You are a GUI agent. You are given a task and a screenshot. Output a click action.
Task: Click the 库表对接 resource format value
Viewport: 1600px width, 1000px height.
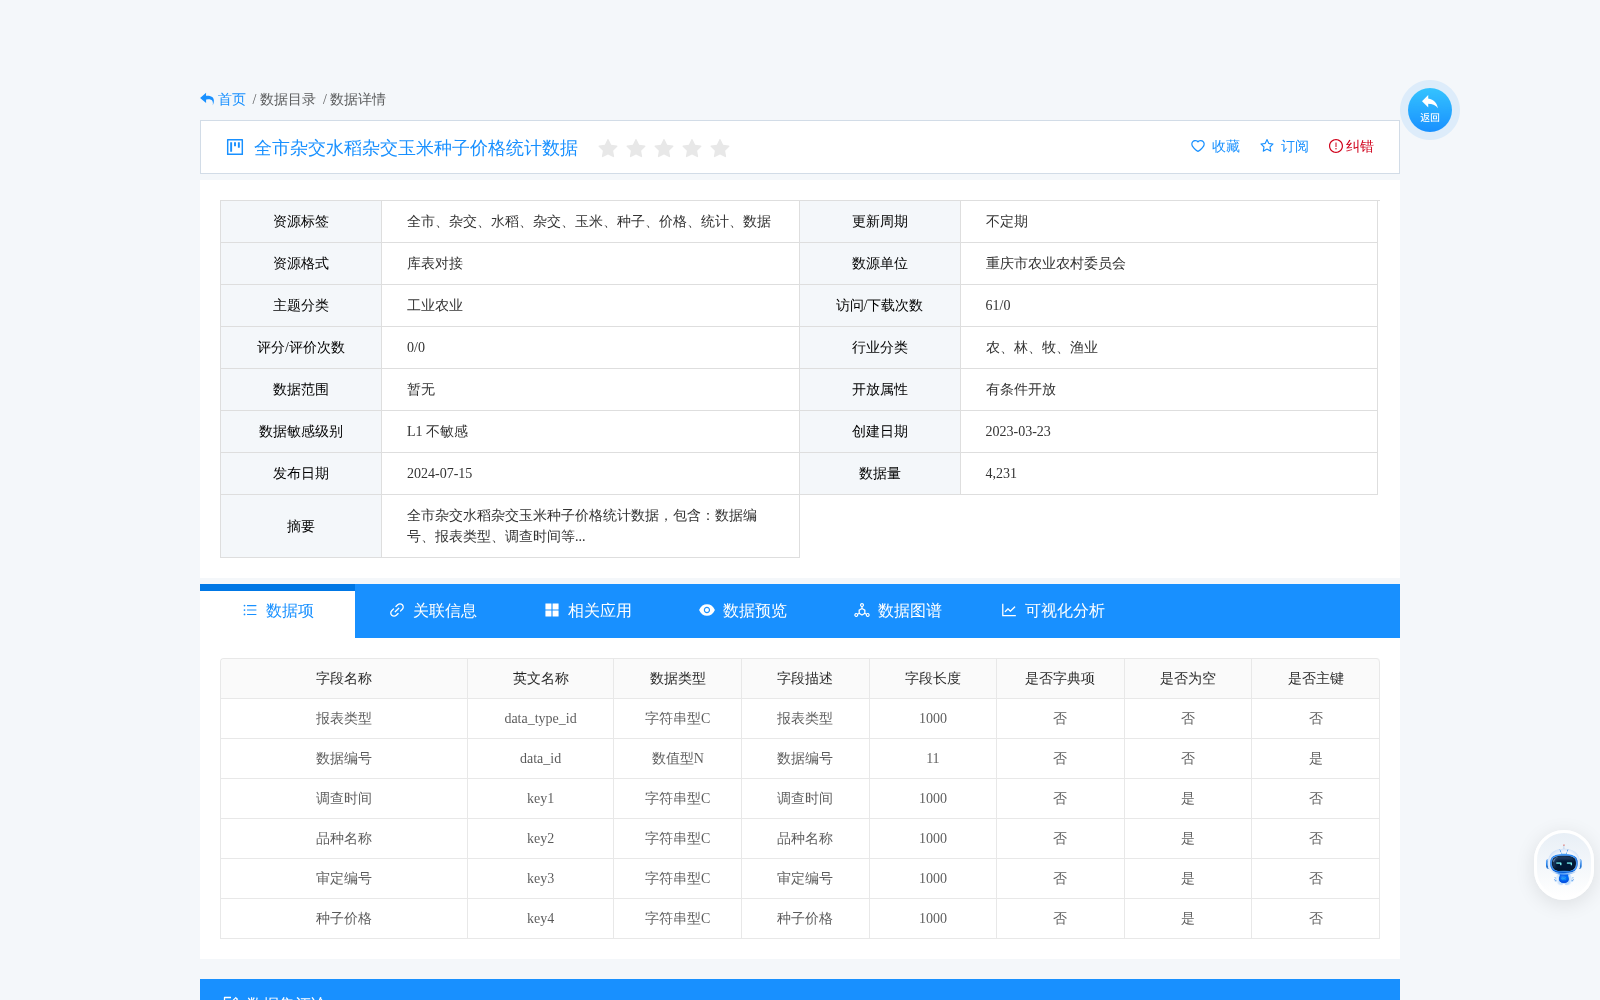point(435,263)
